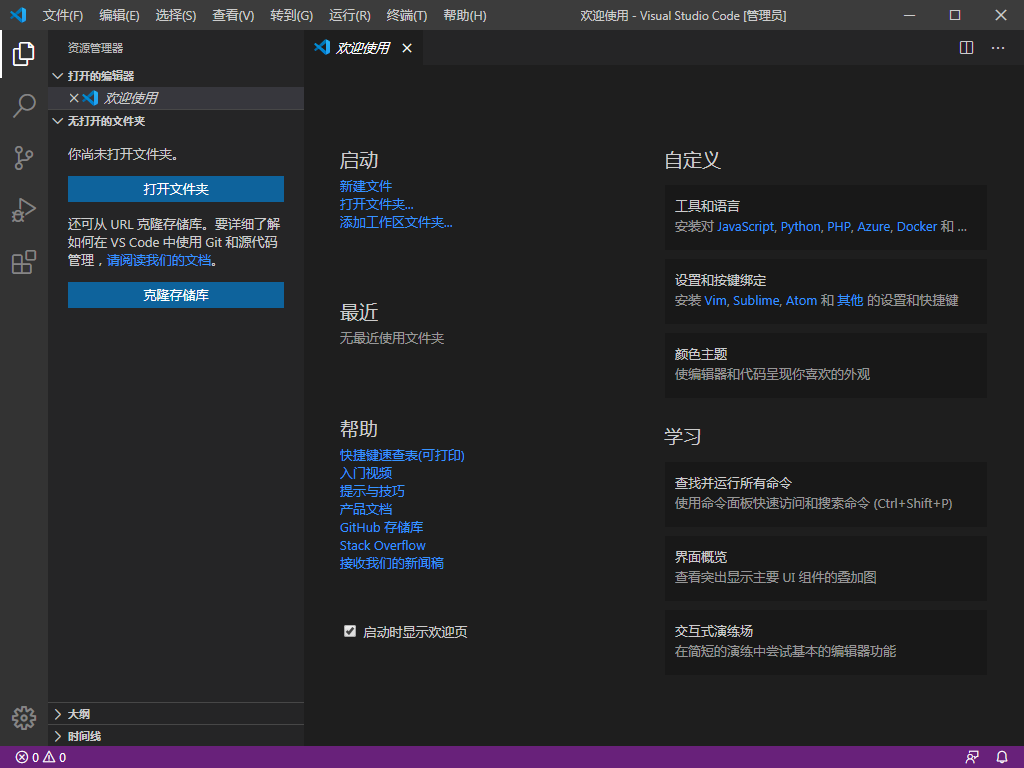Open the Extensions view
The height and width of the screenshot is (768, 1024).
pos(23,262)
